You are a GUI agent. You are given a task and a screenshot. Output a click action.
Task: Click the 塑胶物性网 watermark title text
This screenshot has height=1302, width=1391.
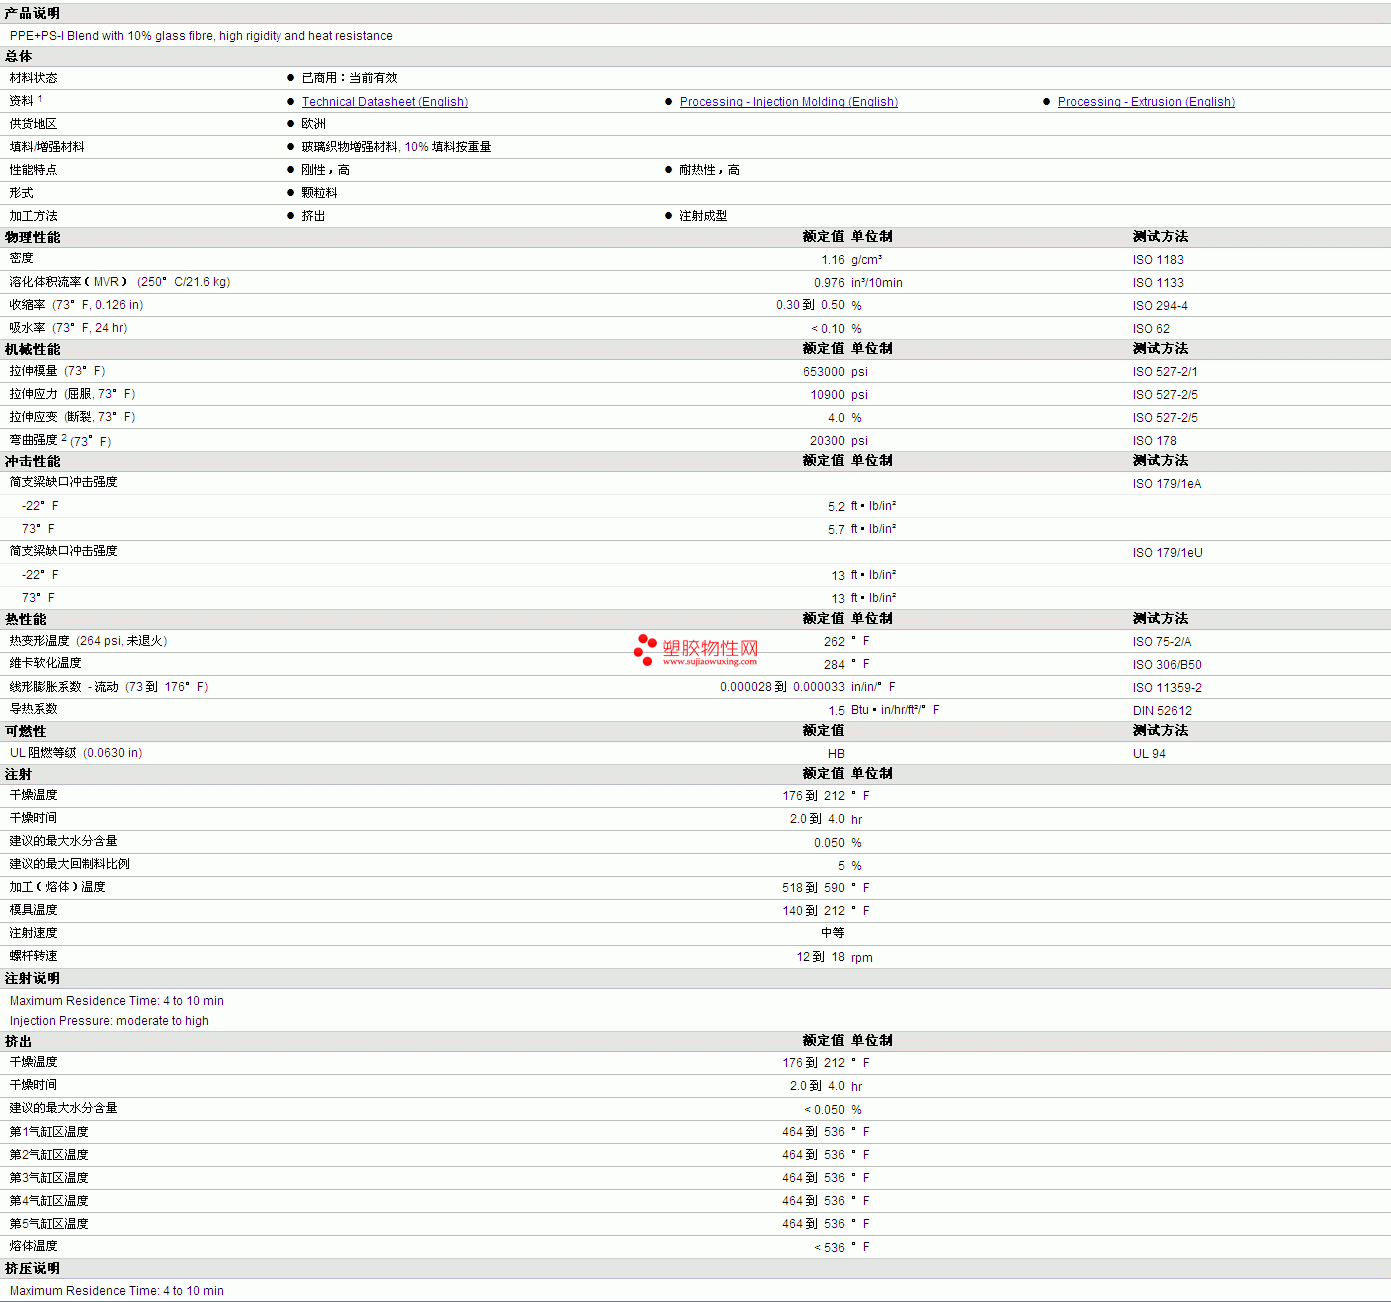(710, 647)
